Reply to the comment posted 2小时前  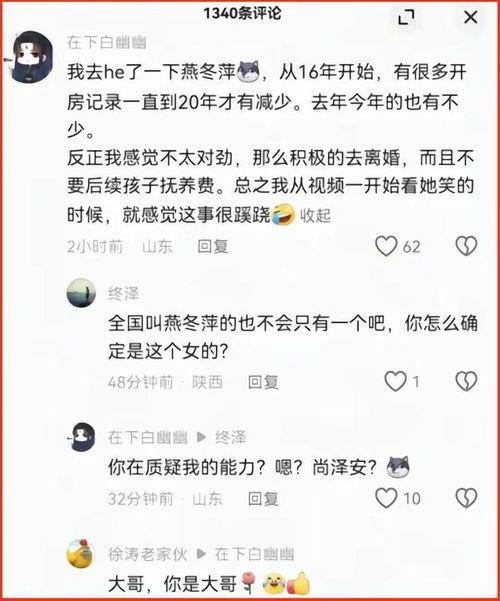click(x=212, y=246)
